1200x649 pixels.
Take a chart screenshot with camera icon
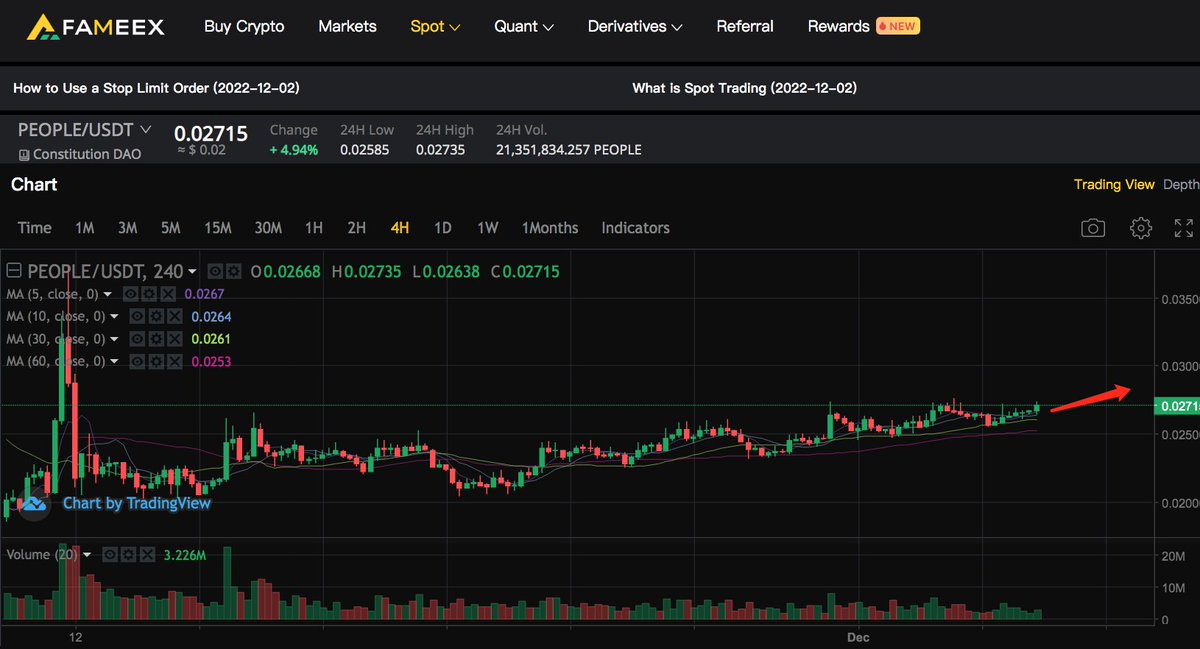pyautogui.click(x=1093, y=228)
